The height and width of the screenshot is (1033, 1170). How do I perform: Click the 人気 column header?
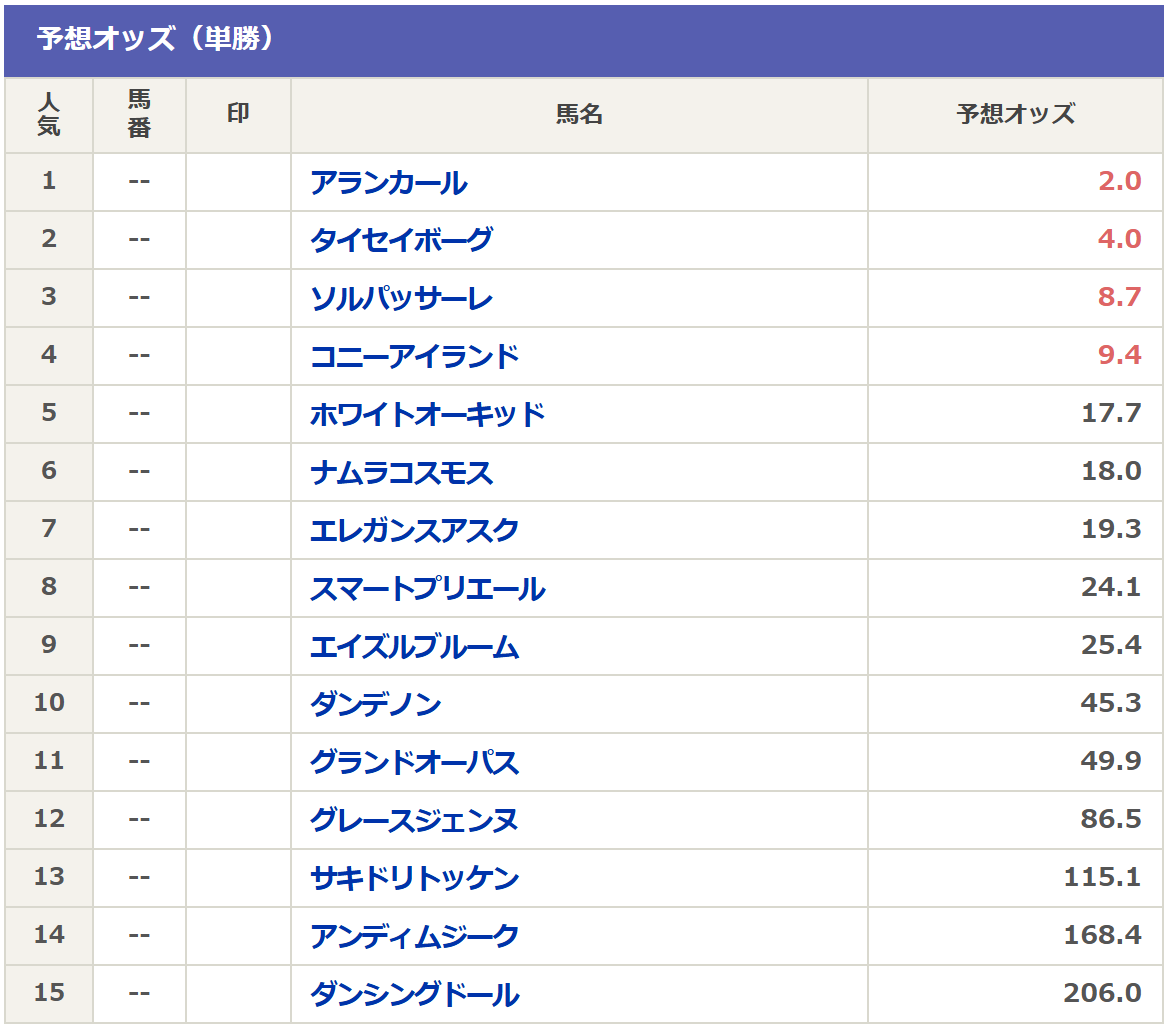[49, 115]
